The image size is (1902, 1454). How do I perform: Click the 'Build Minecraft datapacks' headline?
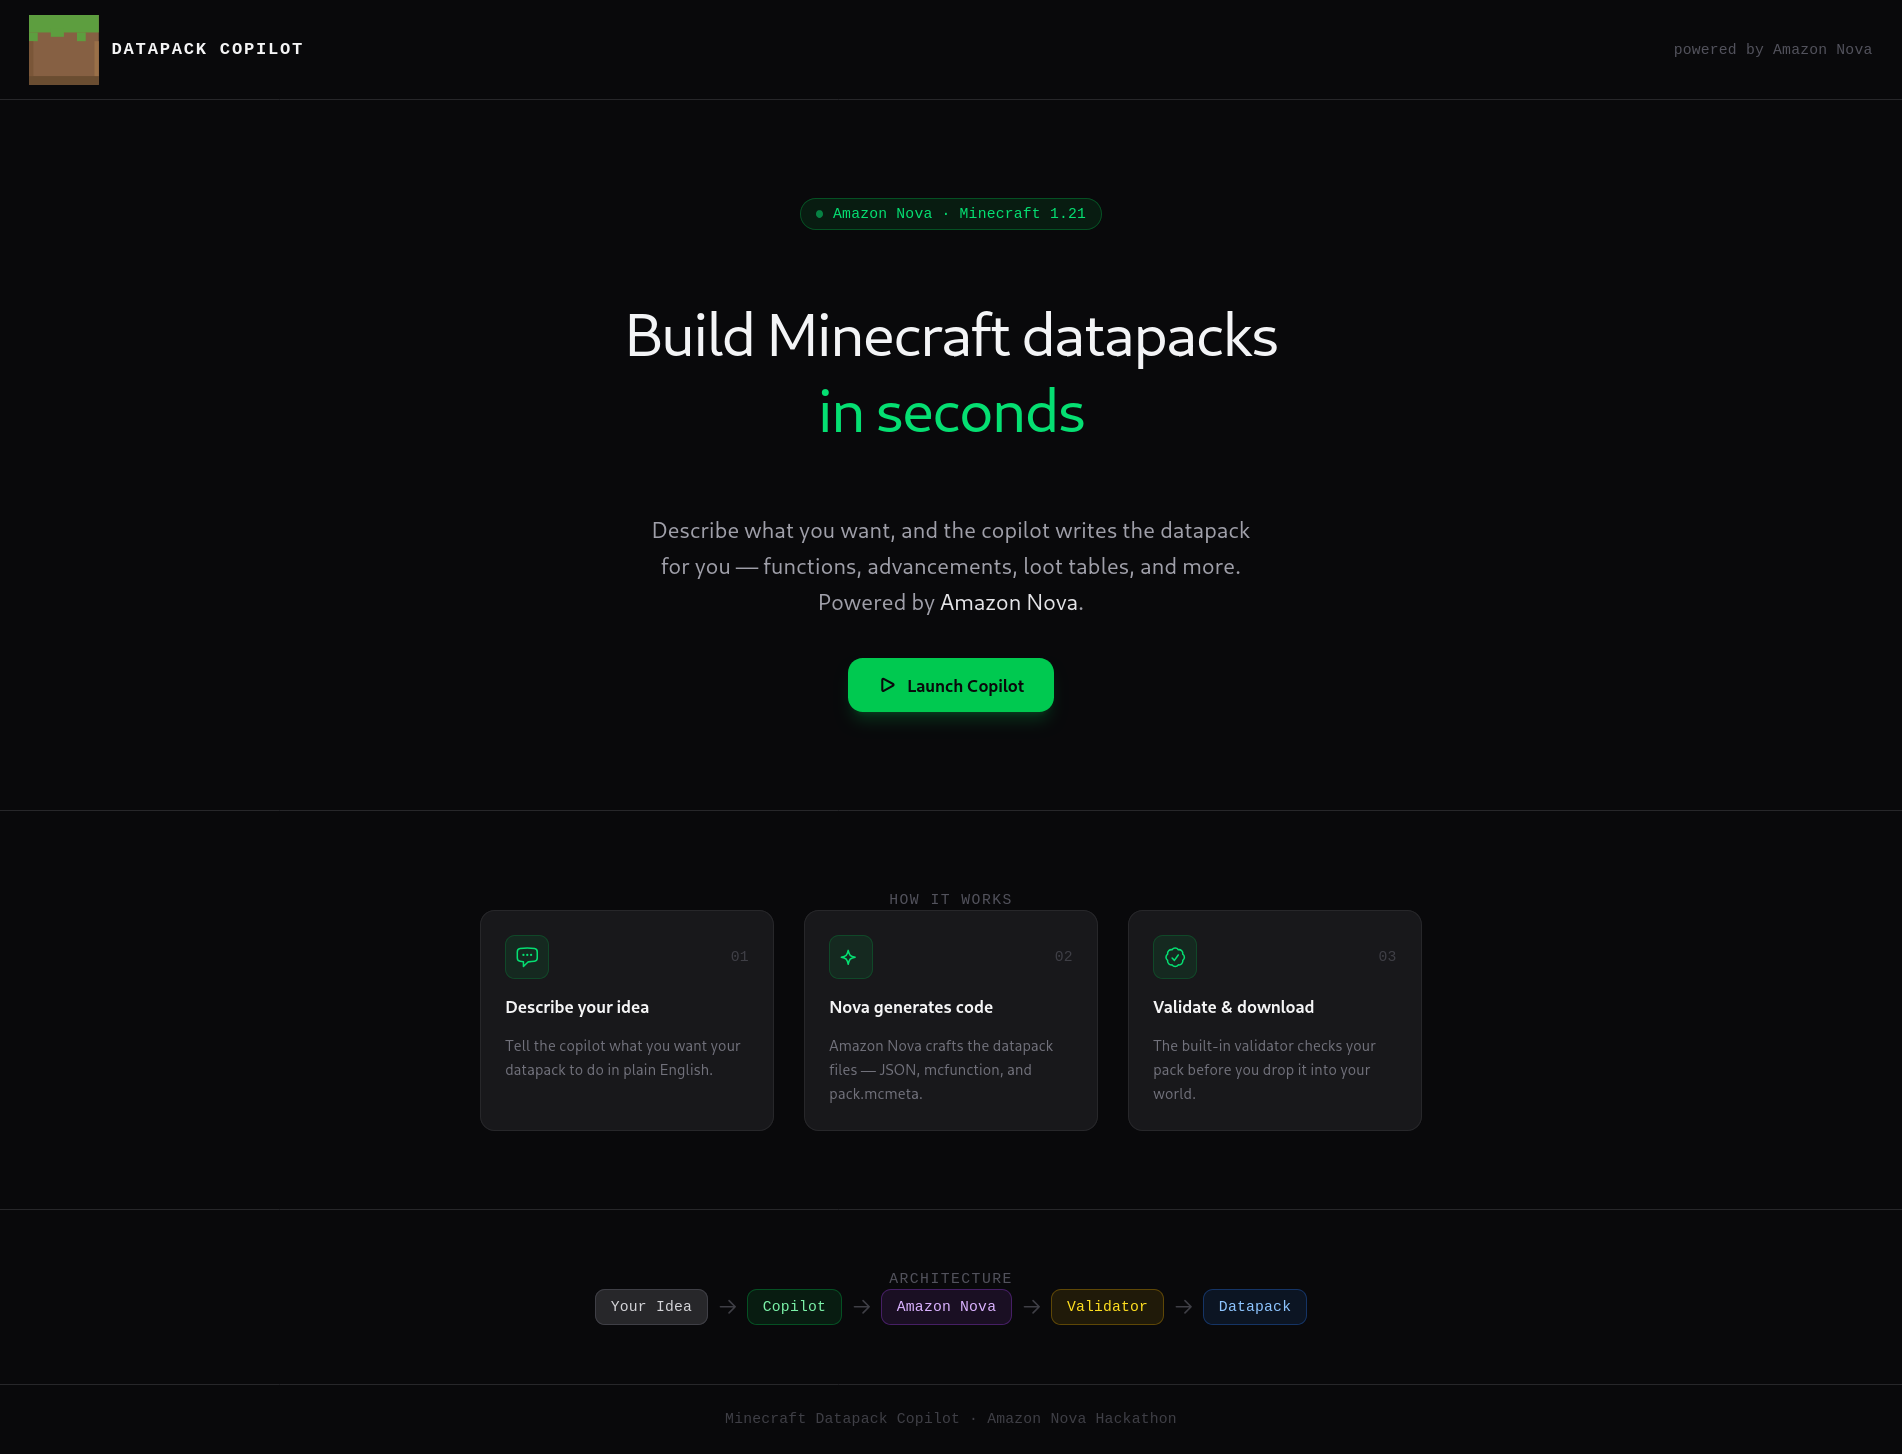pyautogui.click(x=951, y=335)
